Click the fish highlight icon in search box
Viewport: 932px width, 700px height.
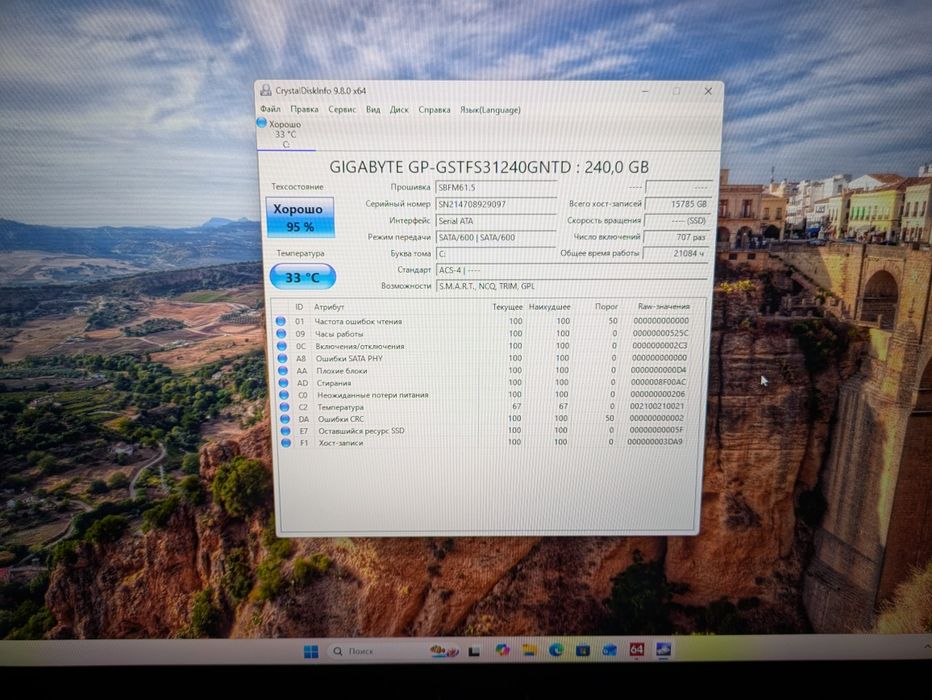pos(443,651)
